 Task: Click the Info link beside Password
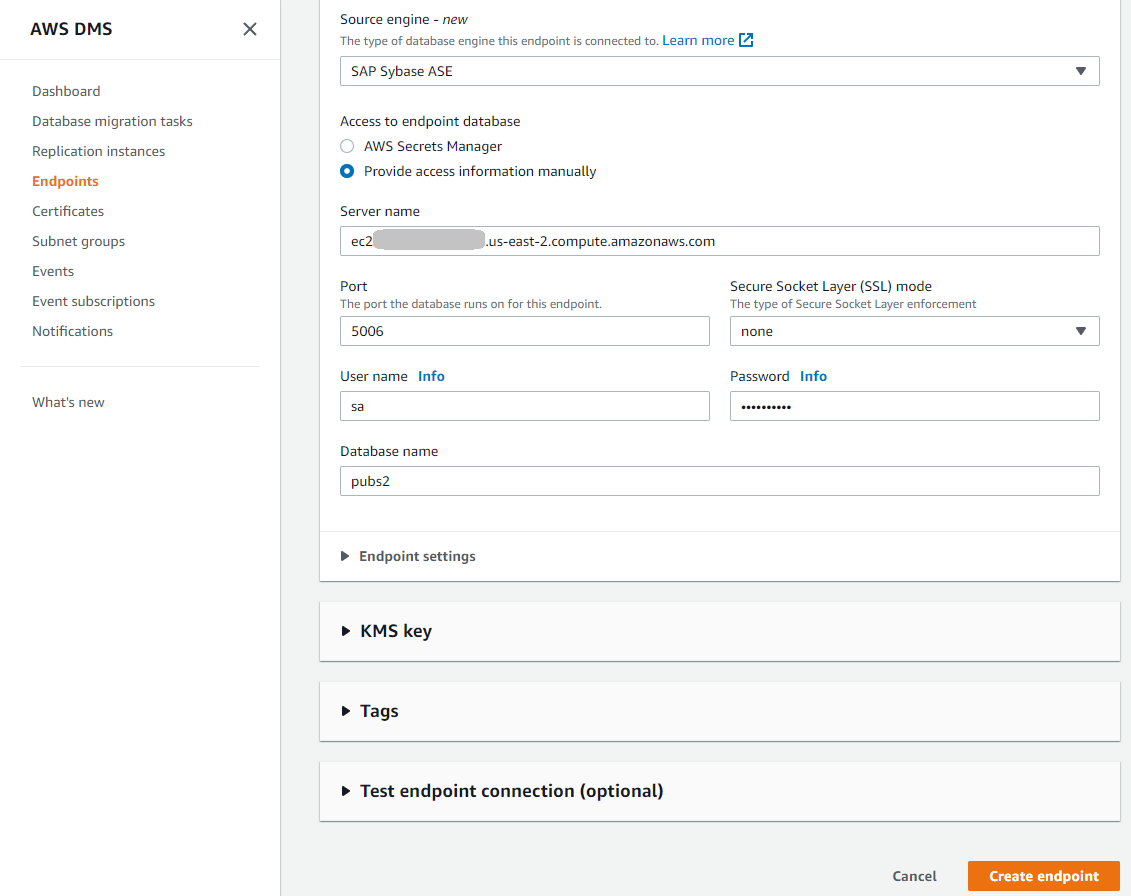(813, 376)
